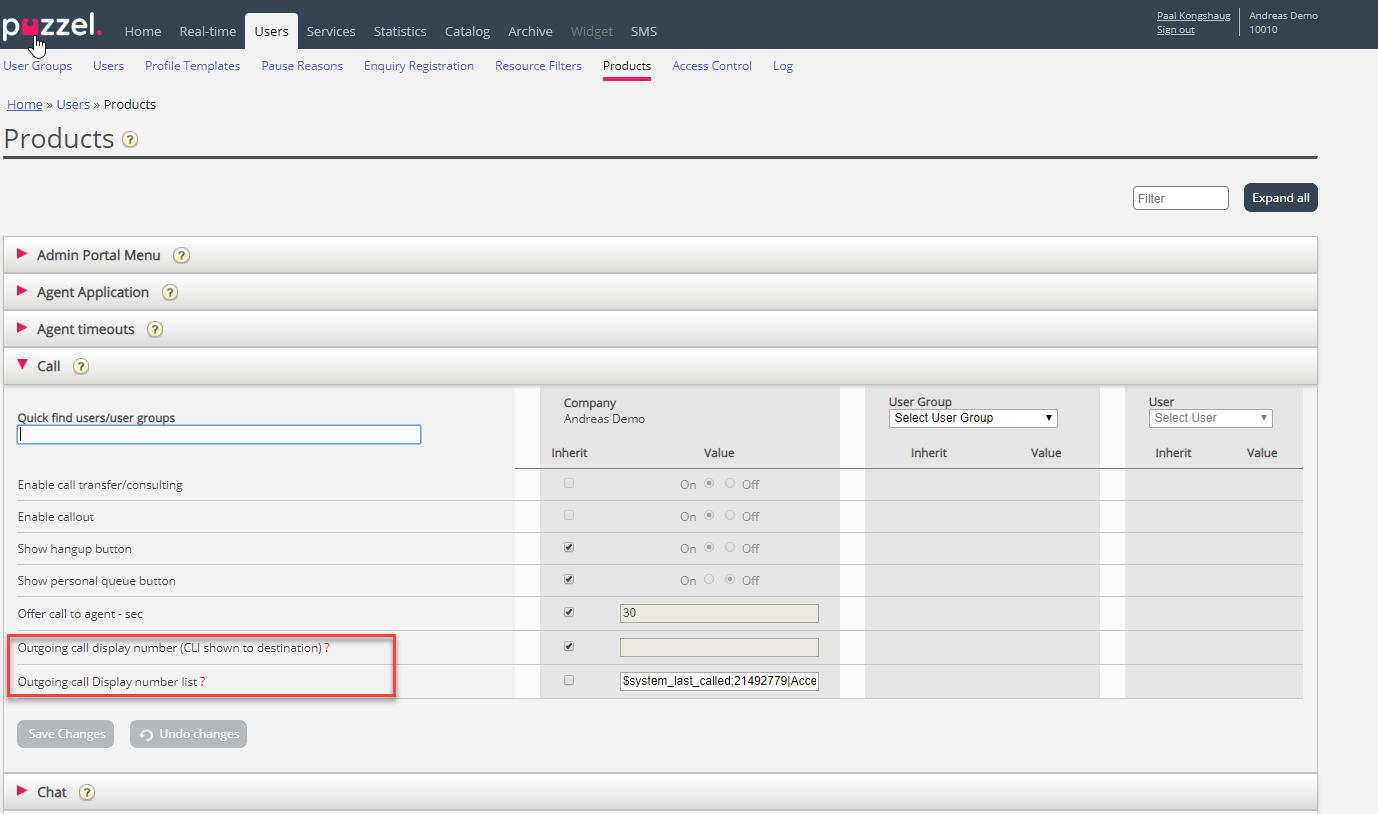Click red question mark after Display number list

203,682
